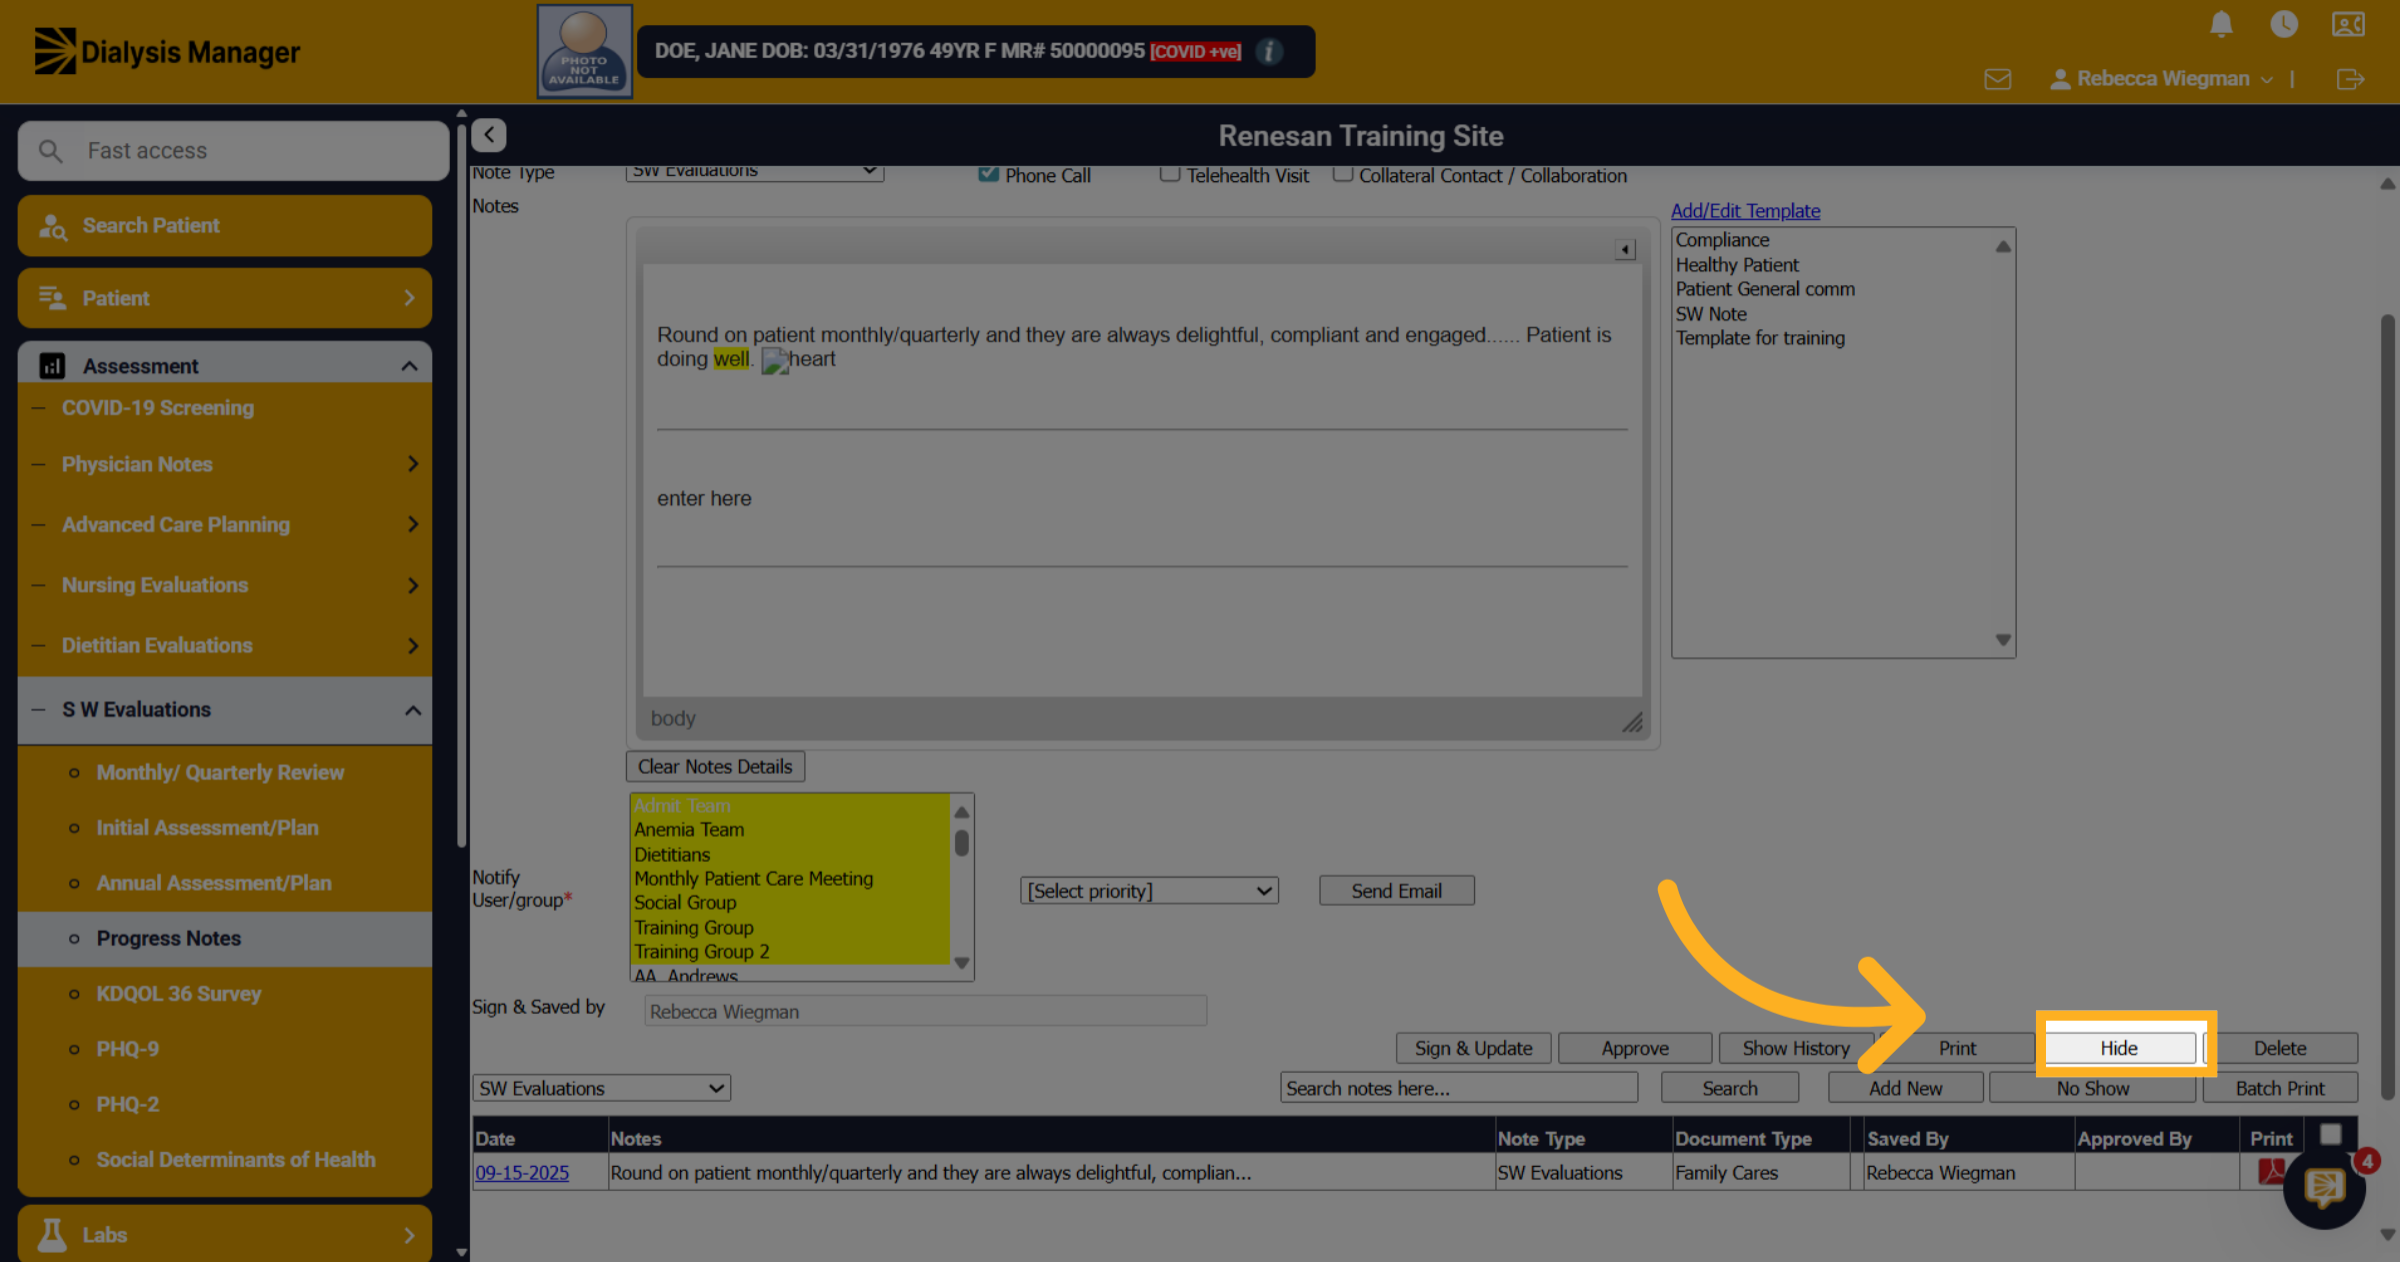The height and width of the screenshot is (1262, 2400).
Task: Click the Show History button
Action: (1796, 1048)
